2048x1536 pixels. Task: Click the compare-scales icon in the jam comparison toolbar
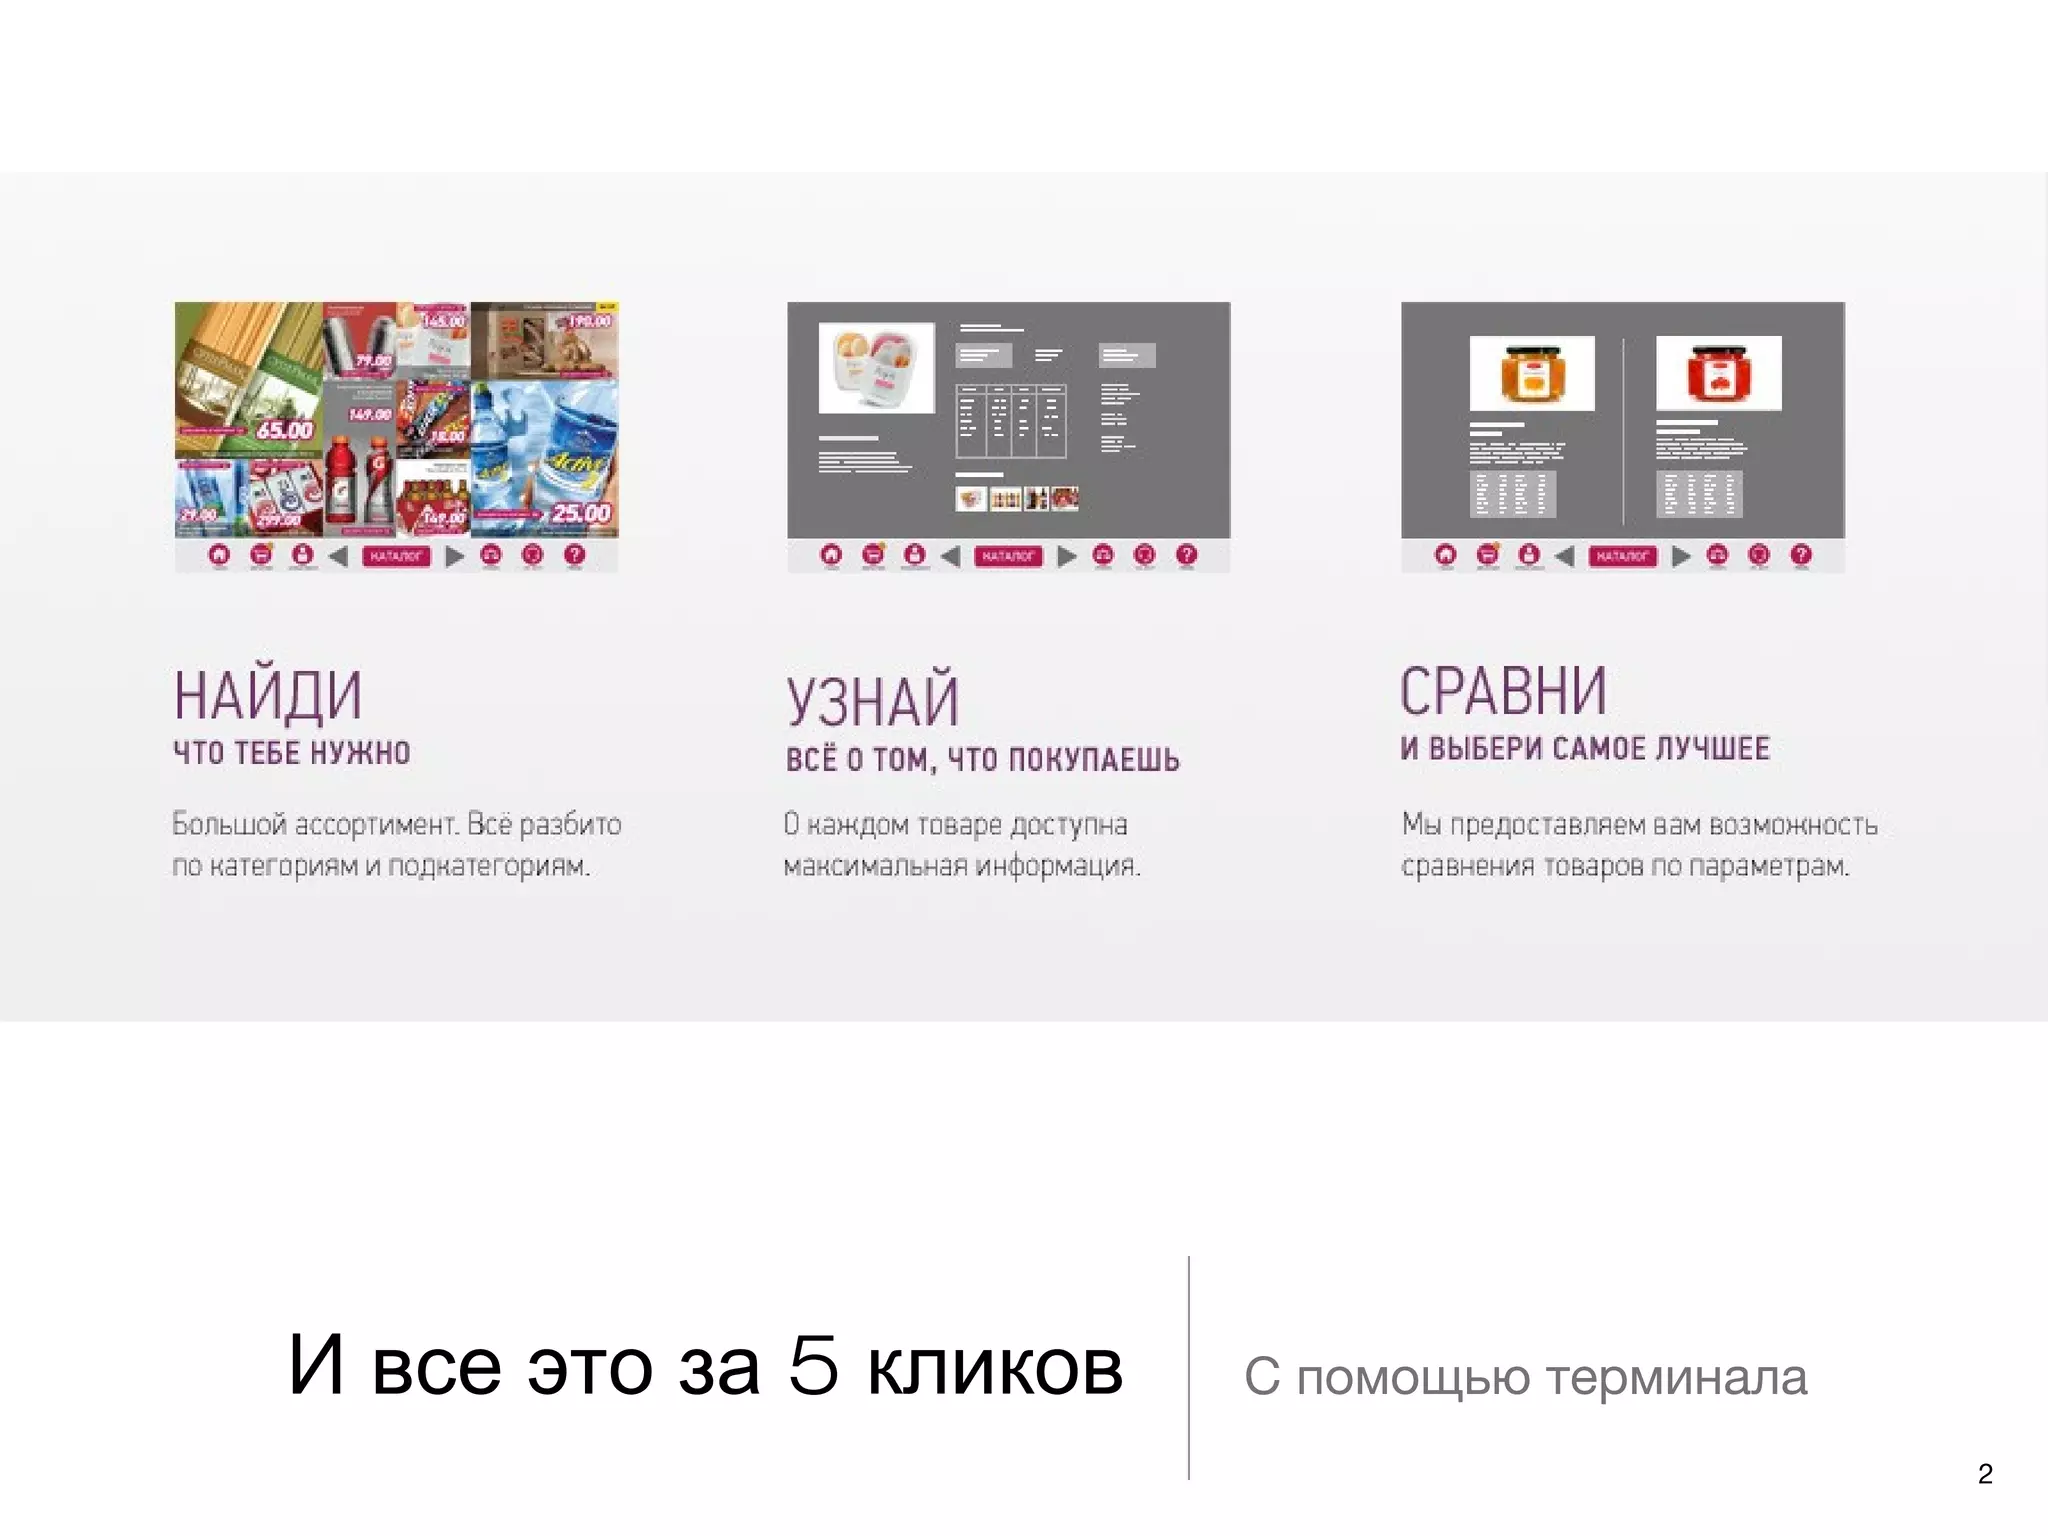click(x=1717, y=555)
